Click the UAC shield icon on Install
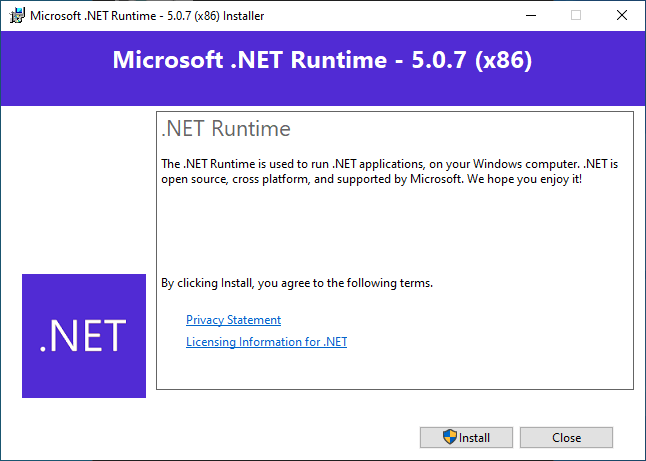 point(450,437)
